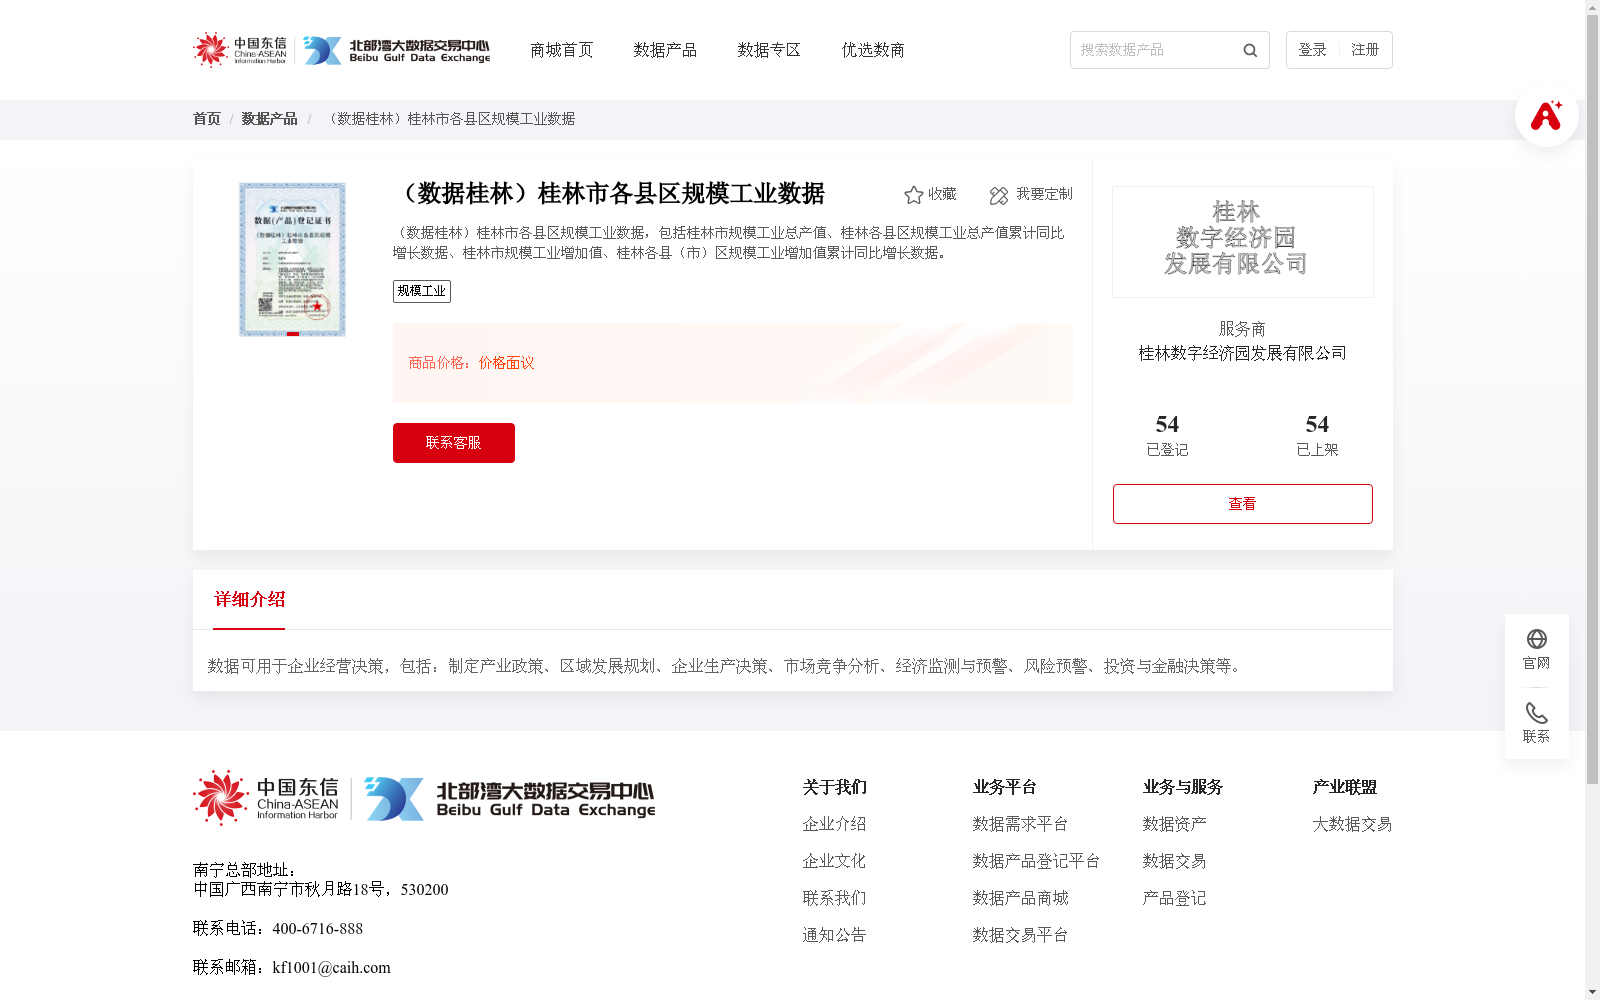The height and width of the screenshot is (1000, 1600).
Task: Click the search magnifier icon
Action: tap(1250, 50)
